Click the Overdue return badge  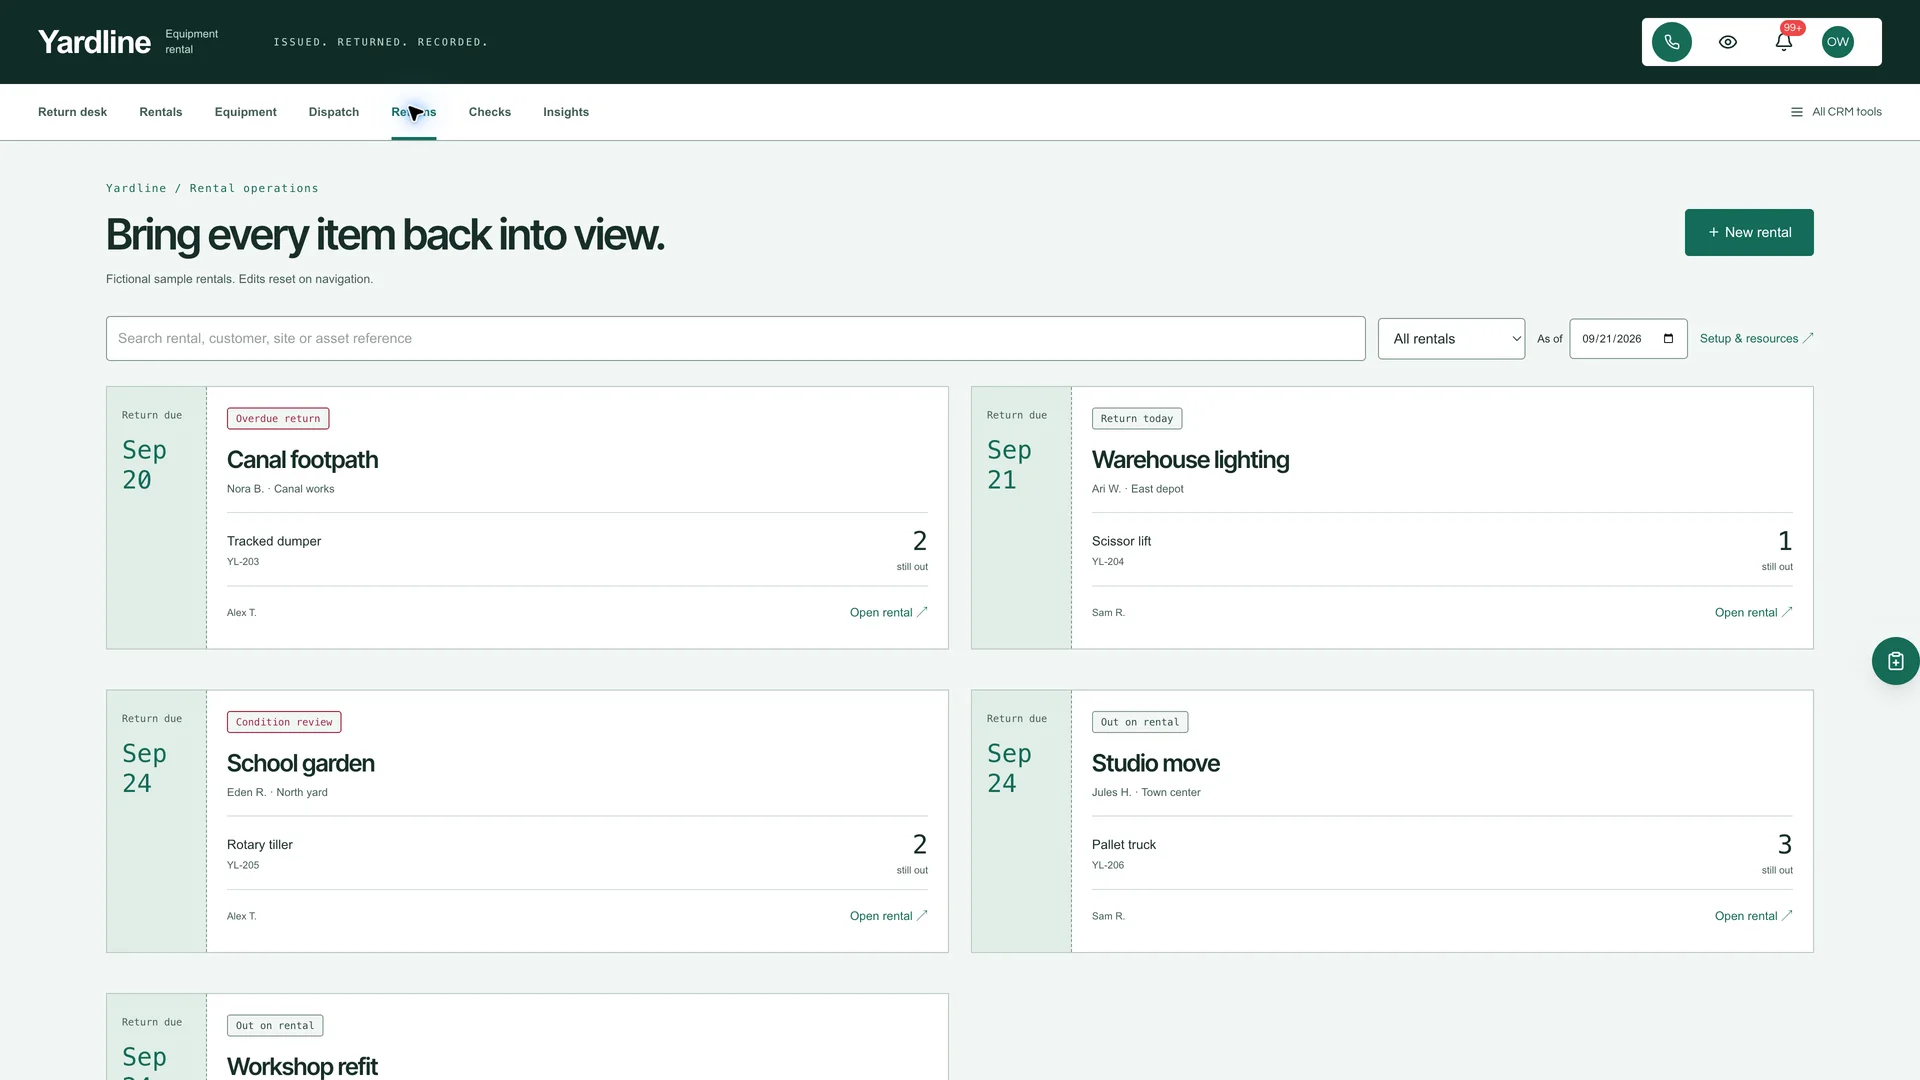[278, 419]
